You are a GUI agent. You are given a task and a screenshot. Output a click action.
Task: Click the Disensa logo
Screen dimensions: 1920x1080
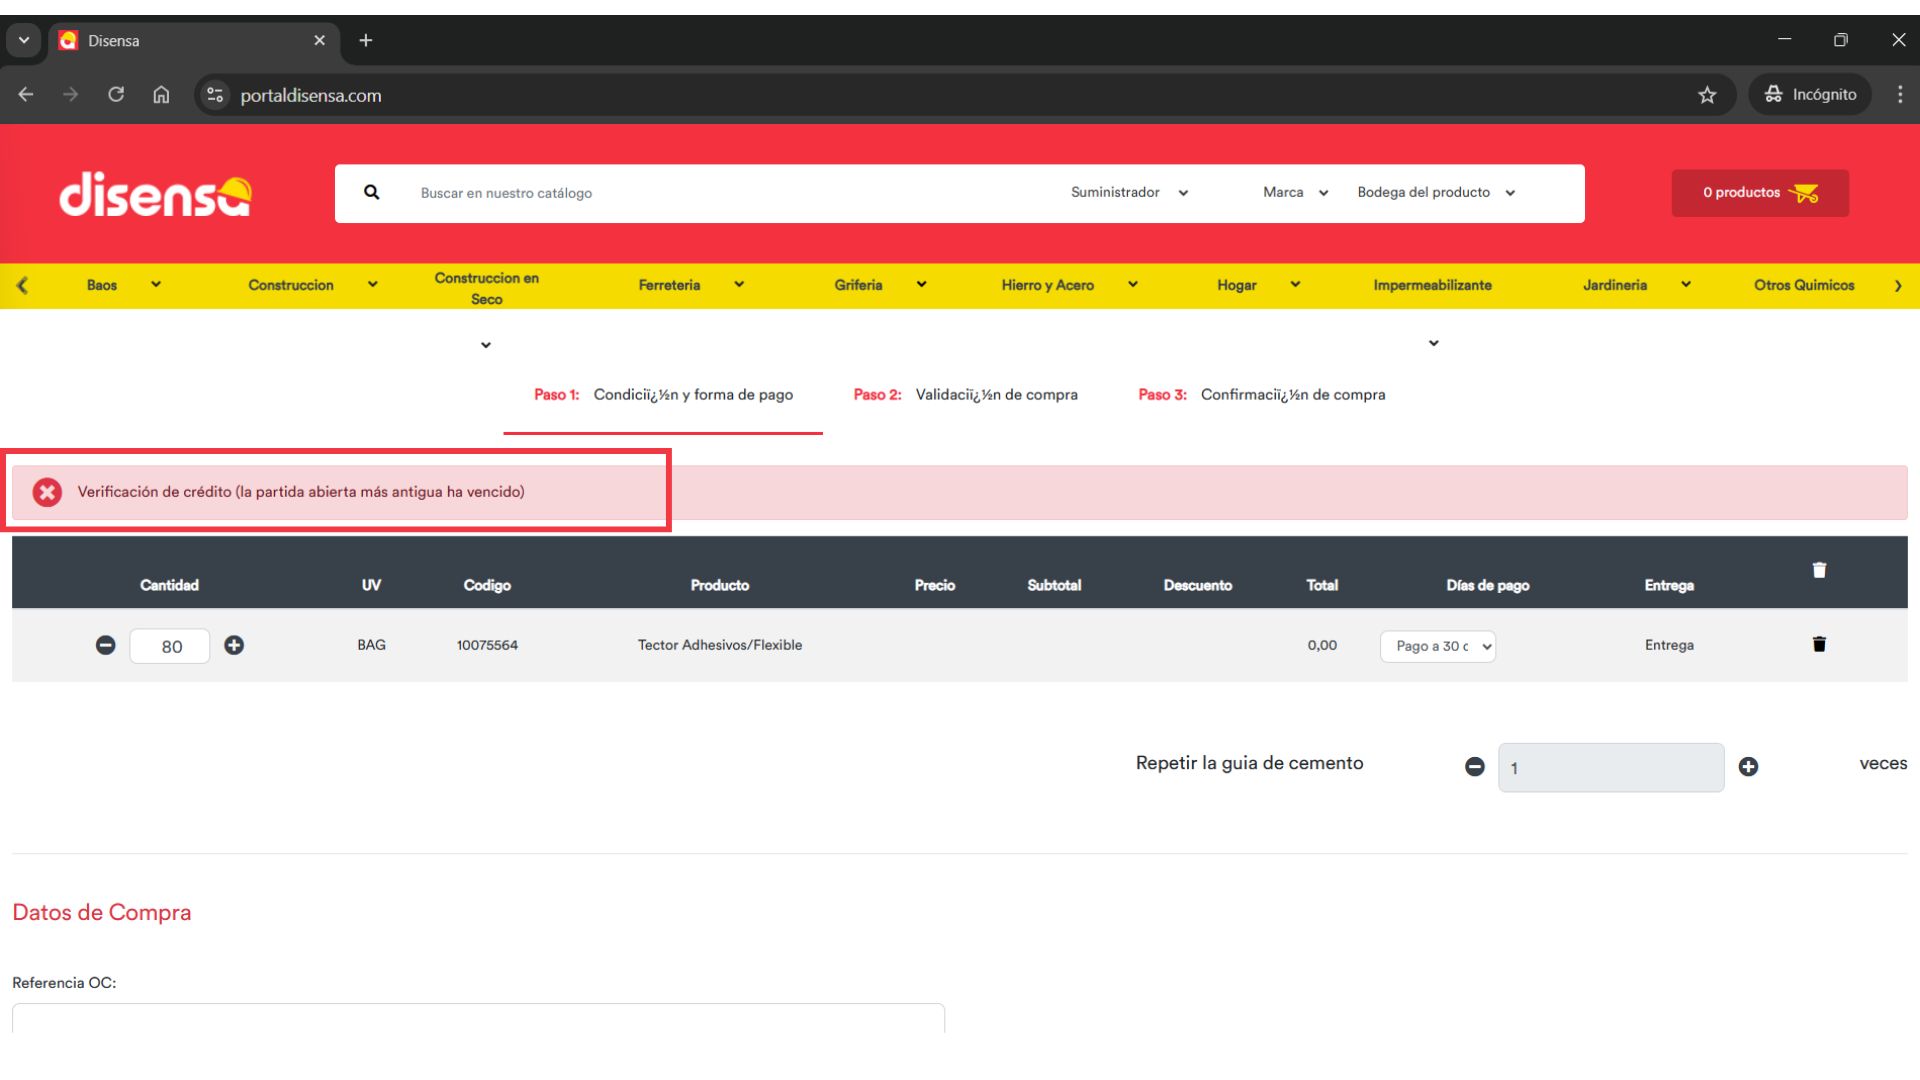pyautogui.click(x=155, y=194)
